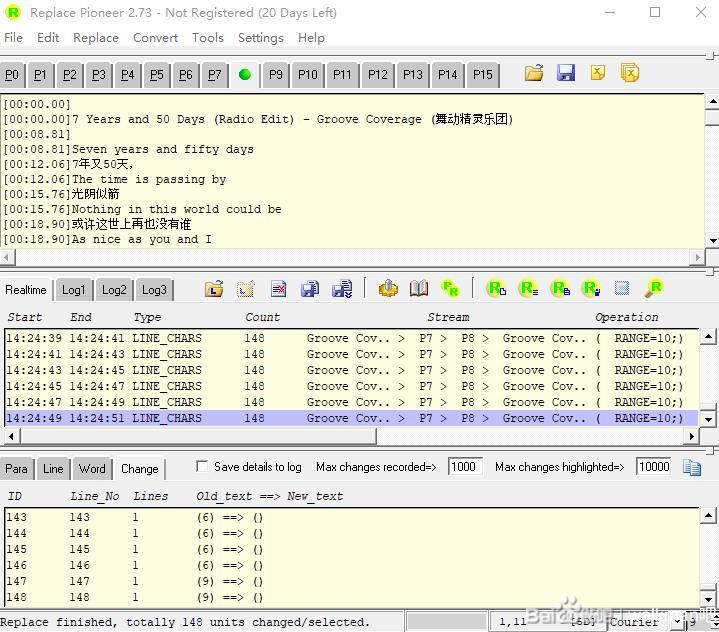This screenshot has width=719, height=632.
Task: Click the Max changes highlighted 10000 field
Action: point(654,467)
